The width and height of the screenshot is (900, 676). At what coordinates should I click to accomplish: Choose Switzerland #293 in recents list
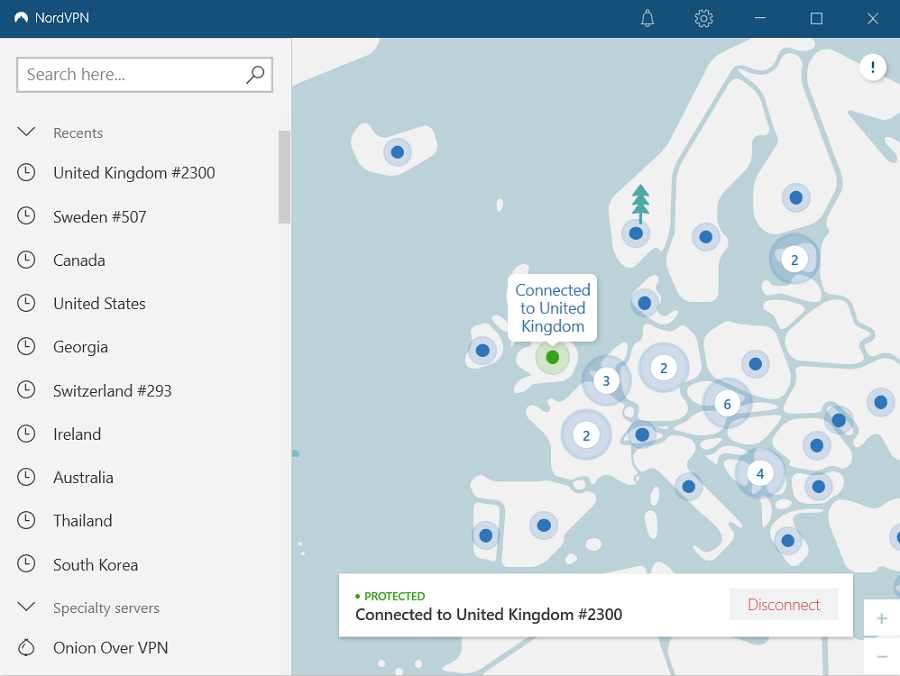click(112, 391)
